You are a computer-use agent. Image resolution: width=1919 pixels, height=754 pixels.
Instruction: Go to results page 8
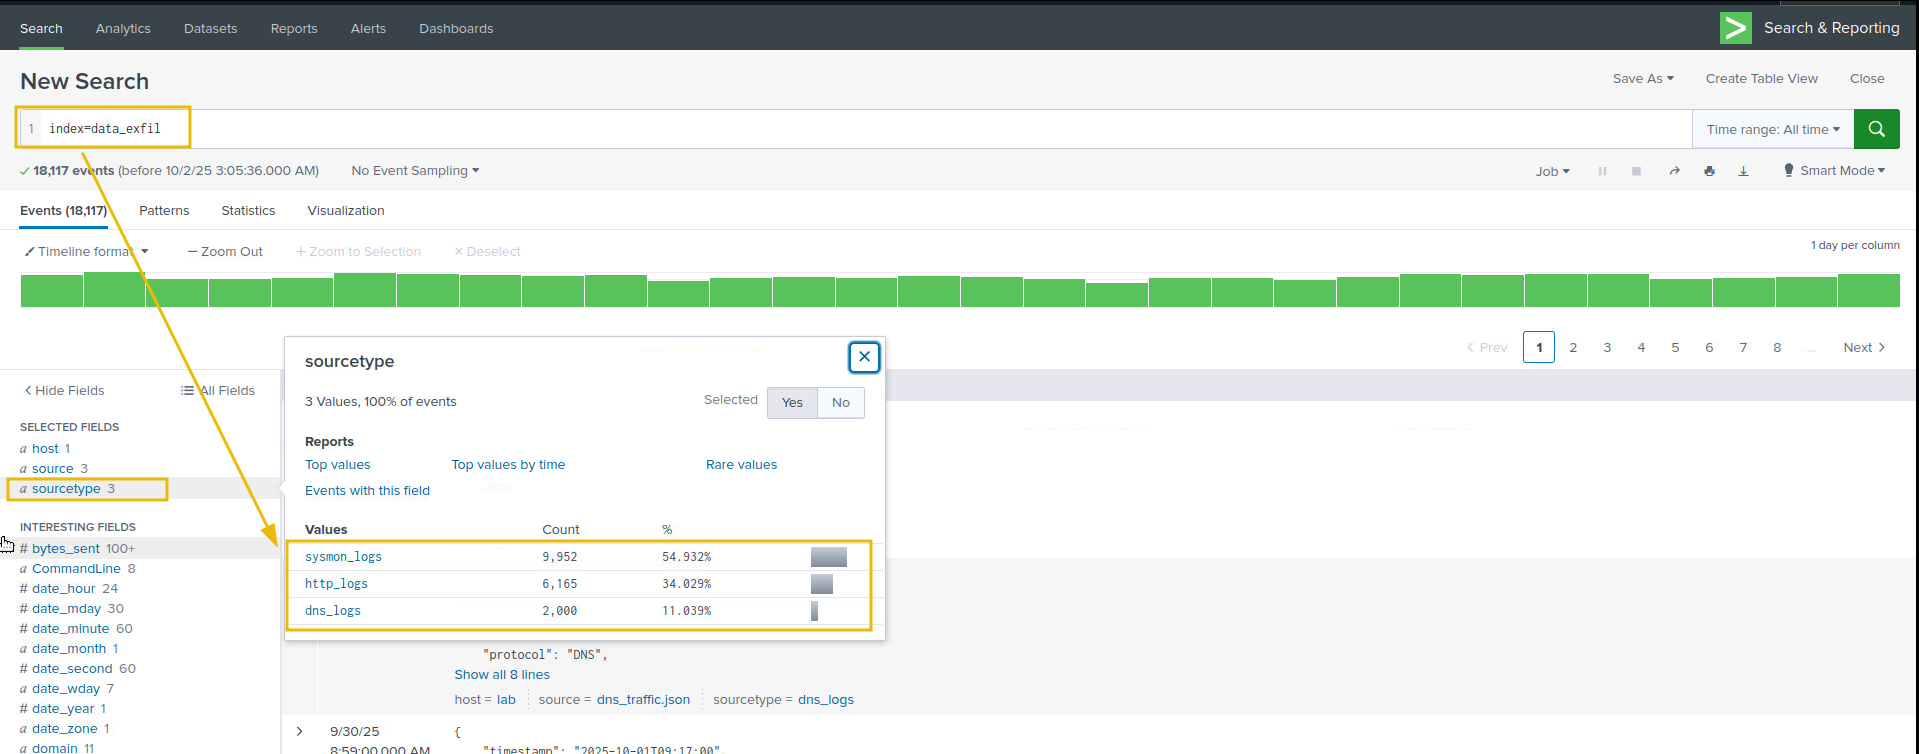pos(1777,348)
